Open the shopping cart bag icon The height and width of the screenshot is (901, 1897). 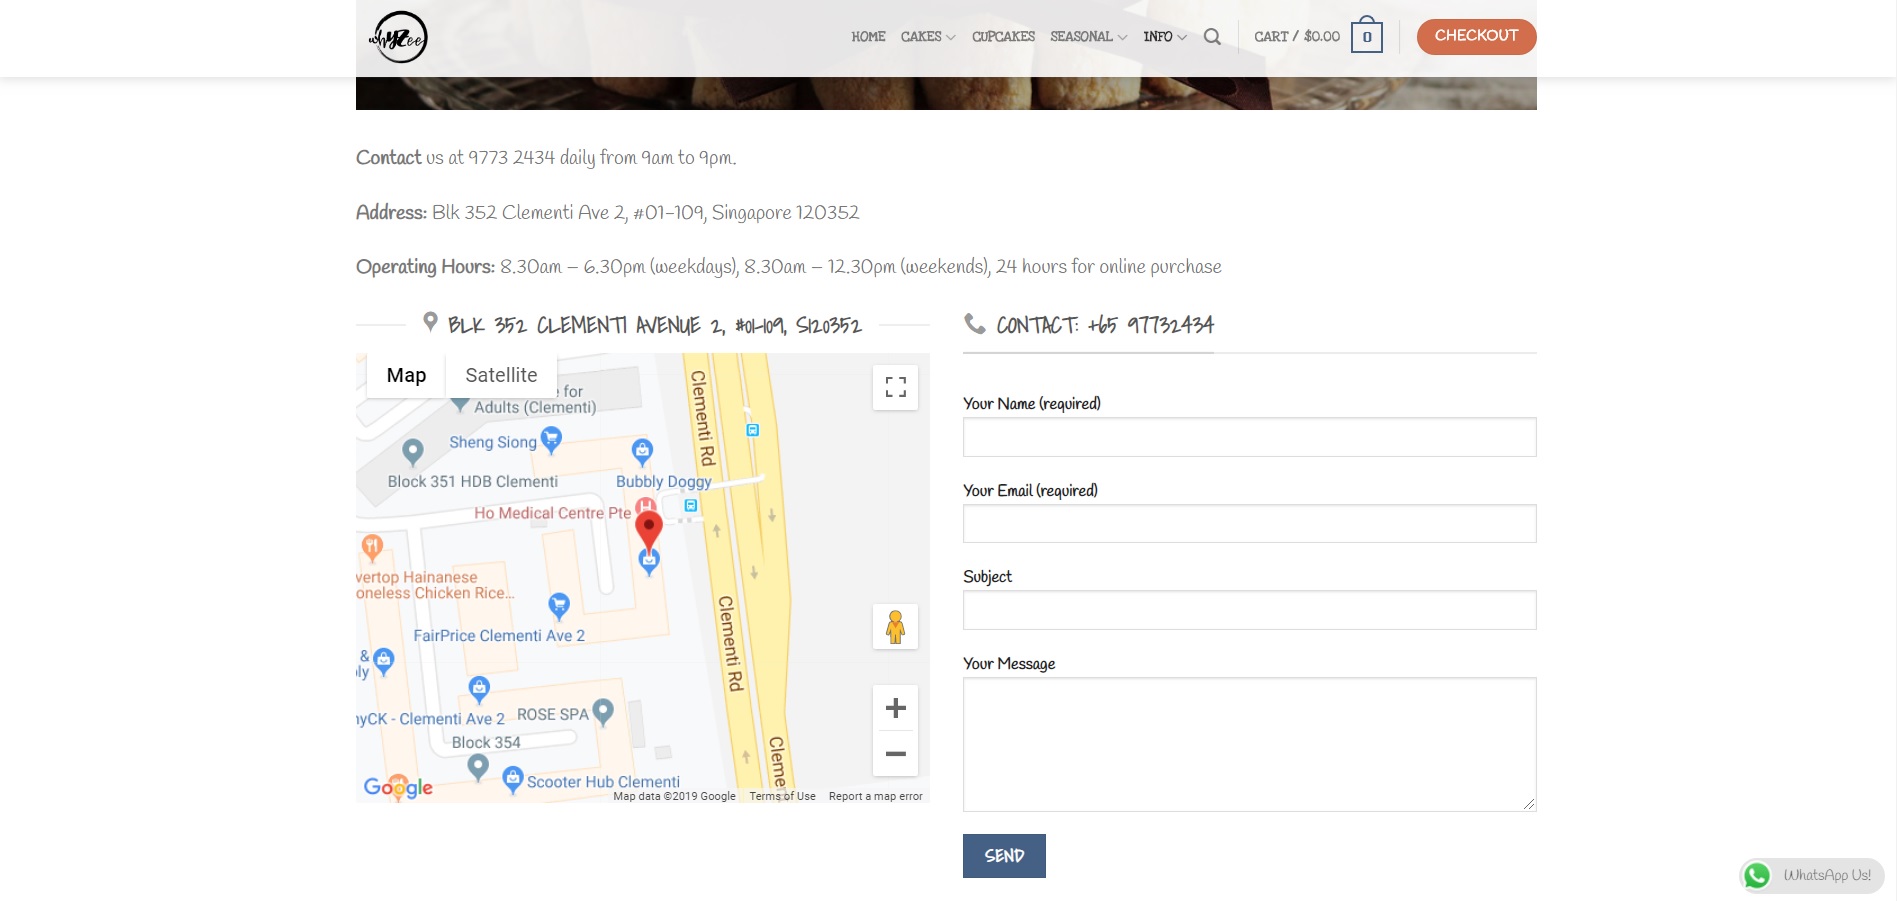click(1366, 37)
